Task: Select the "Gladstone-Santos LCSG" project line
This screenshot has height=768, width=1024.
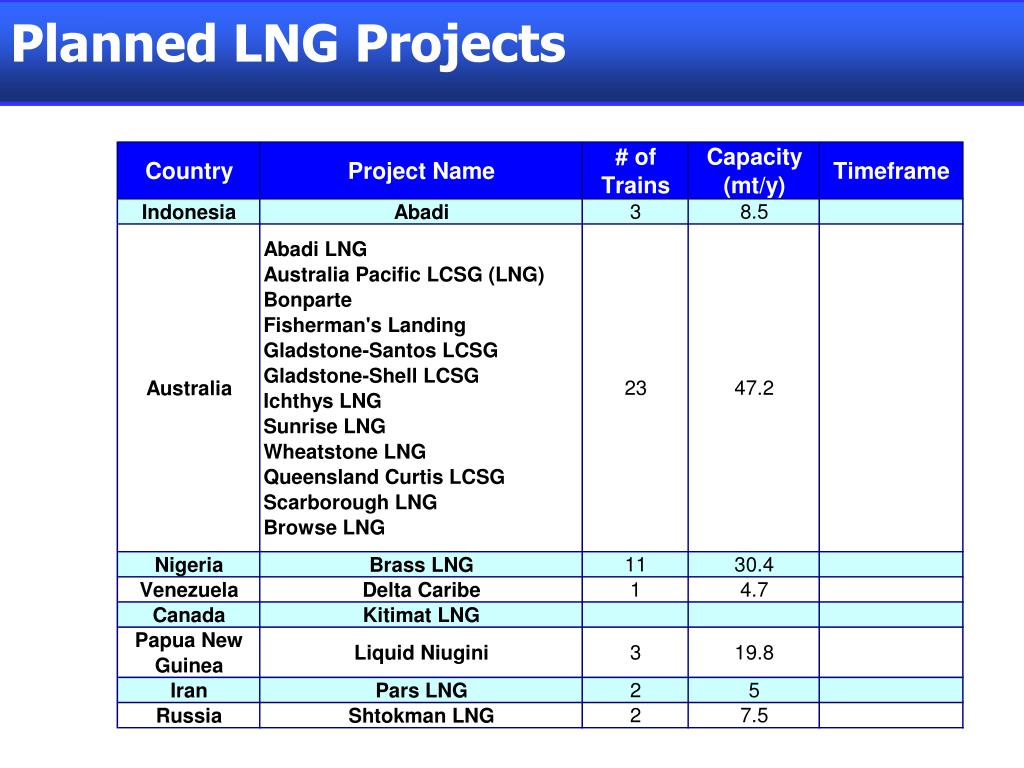Action: pos(381,350)
